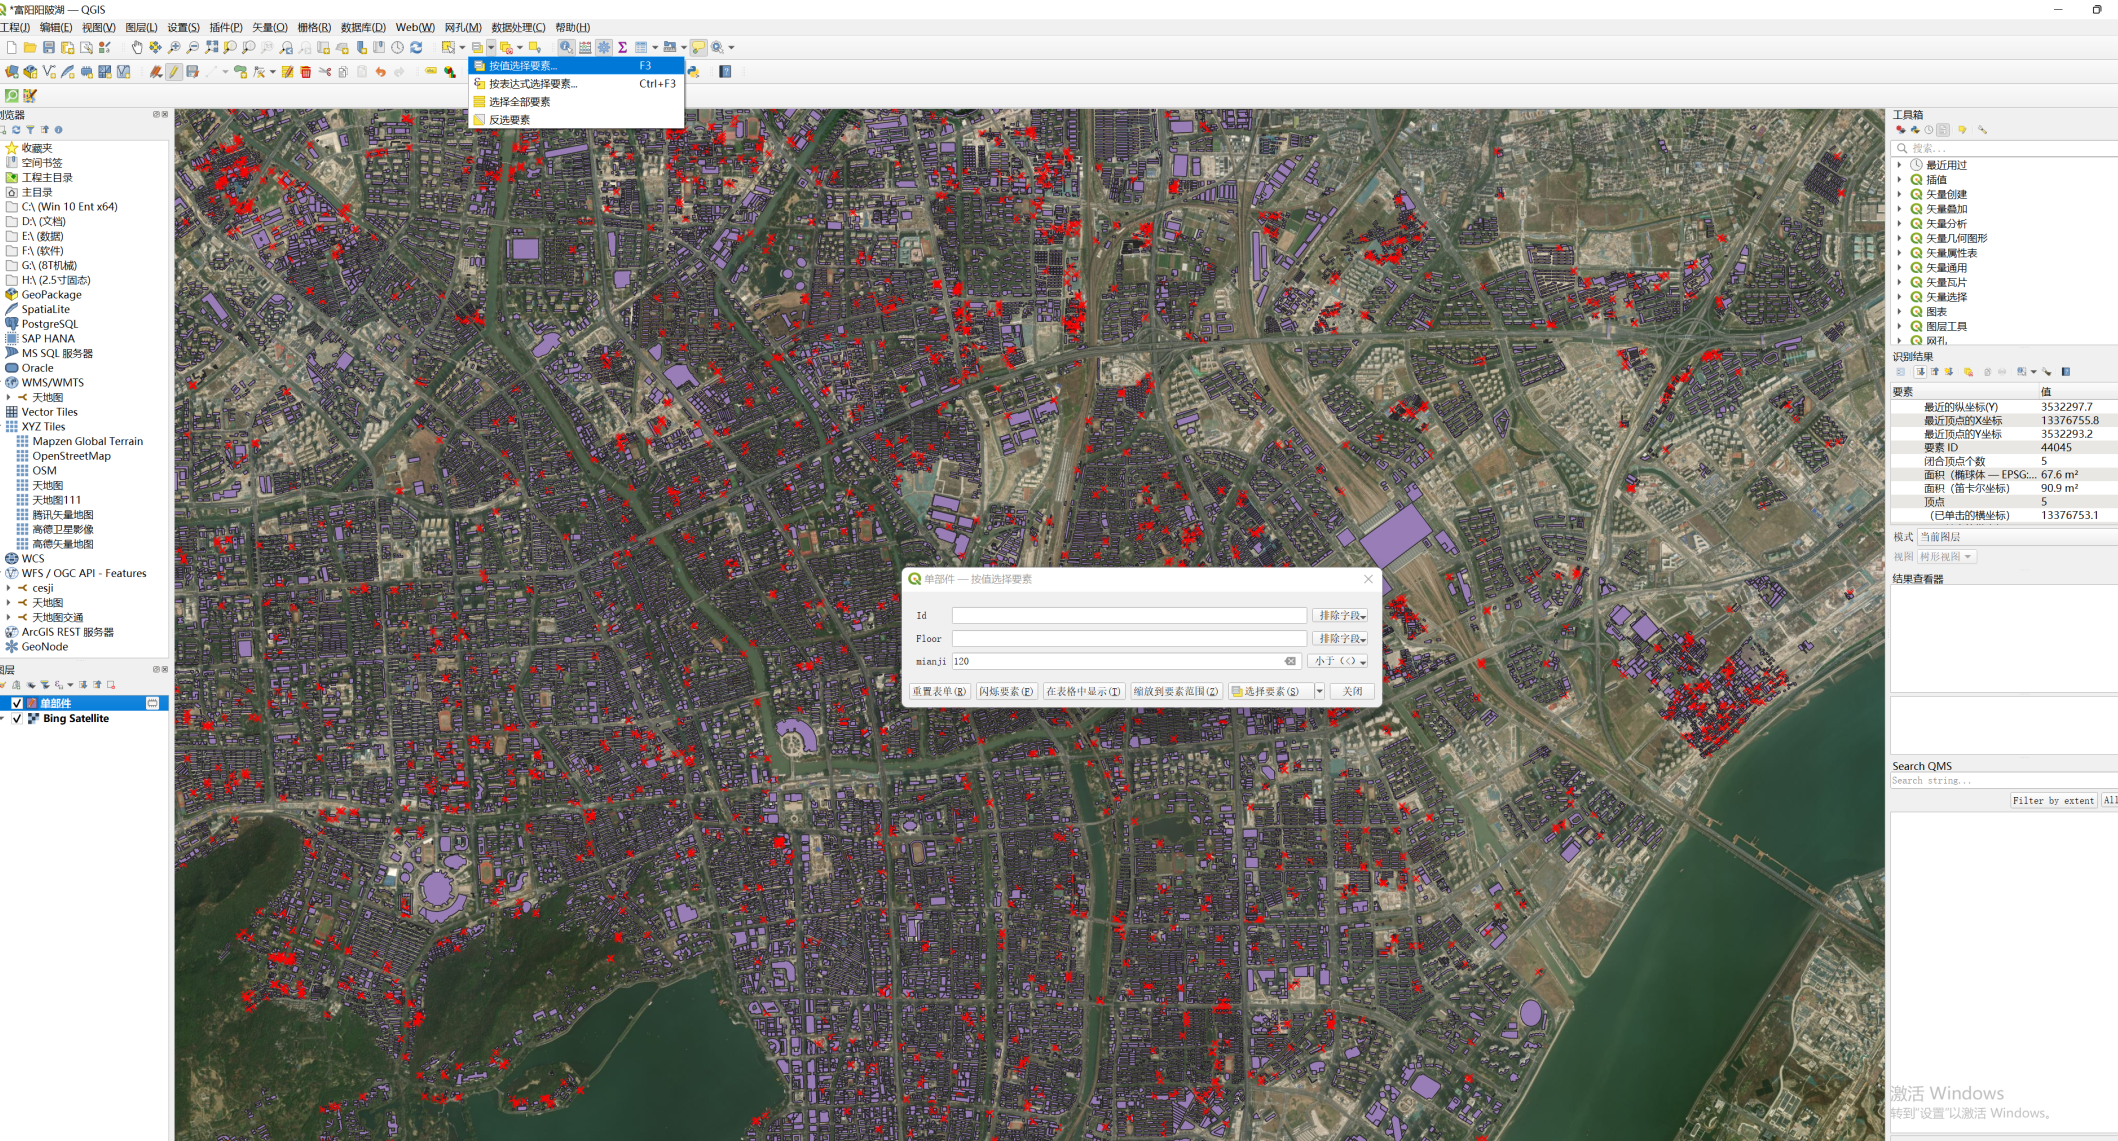Click the red Delete Selected trash icon
Image resolution: width=2118 pixels, height=1141 pixels.
[306, 72]
